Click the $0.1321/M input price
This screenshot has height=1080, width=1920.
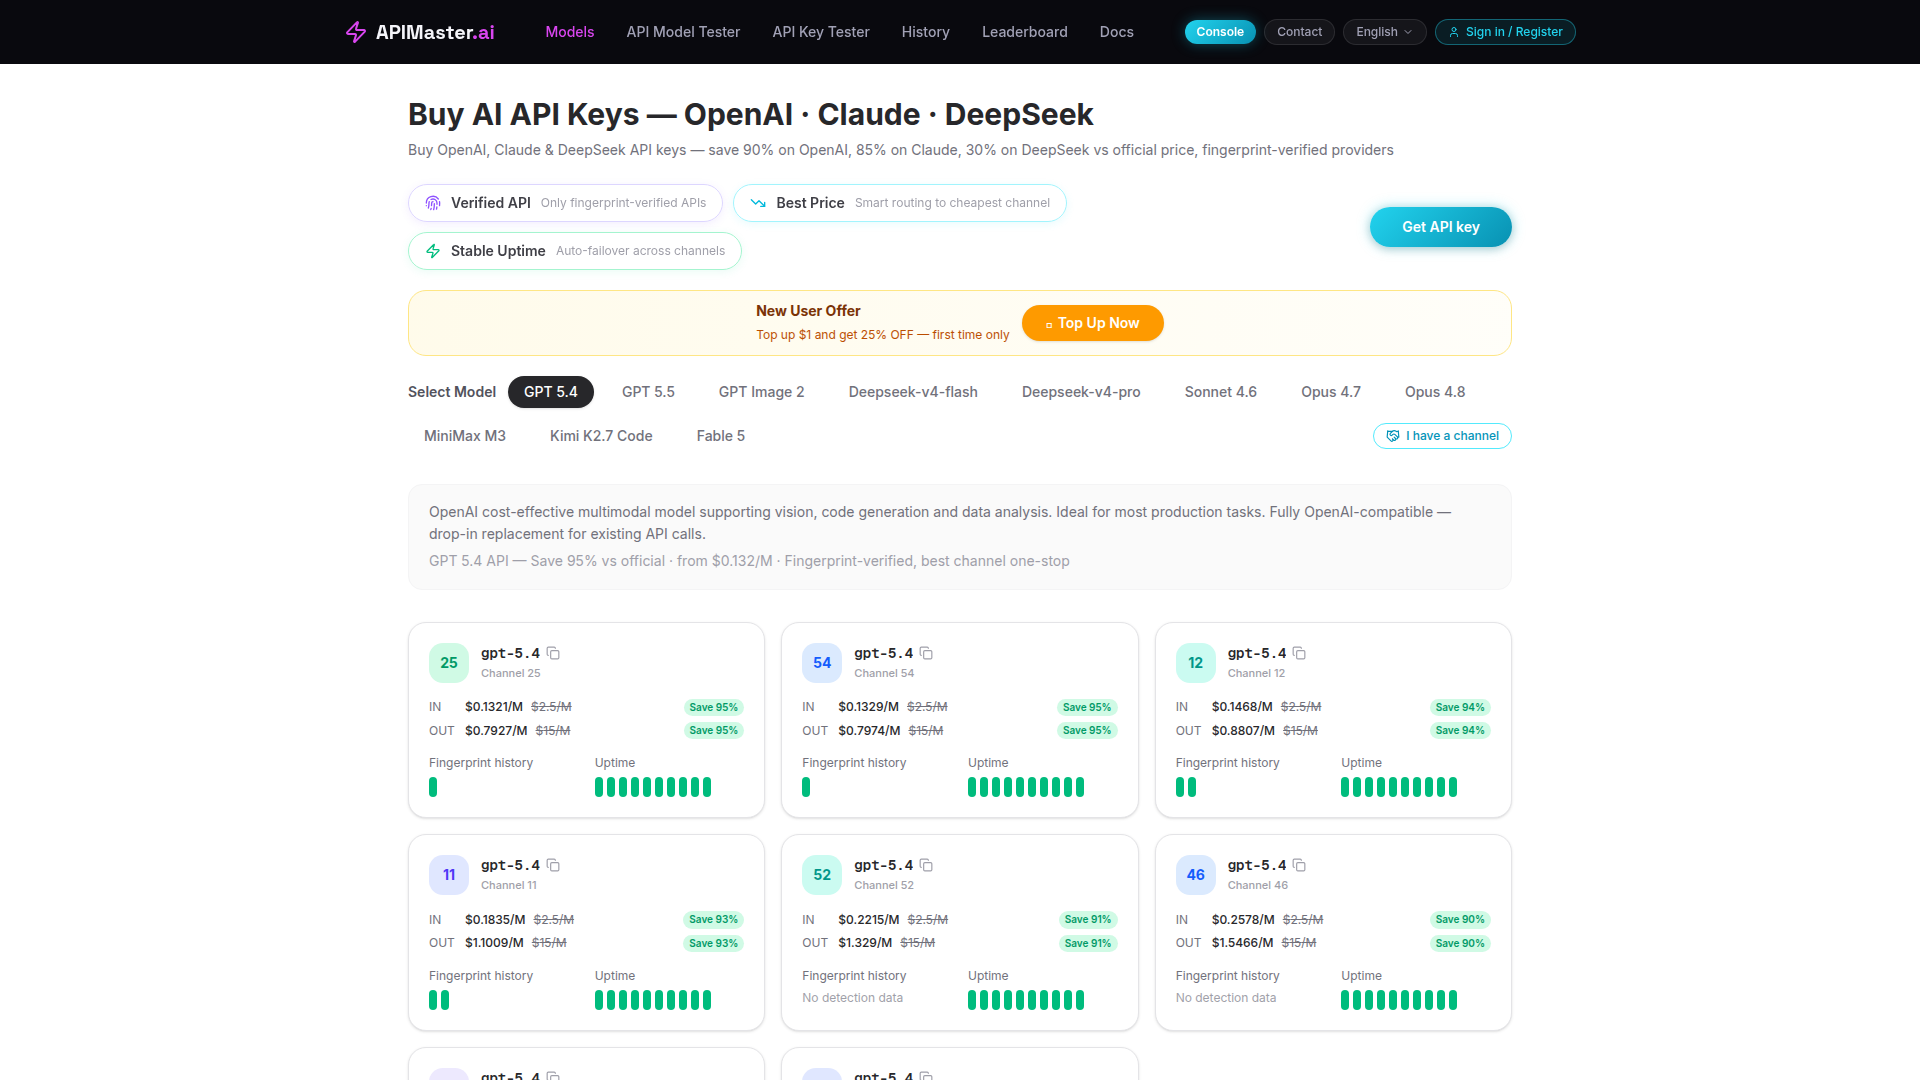494,707
